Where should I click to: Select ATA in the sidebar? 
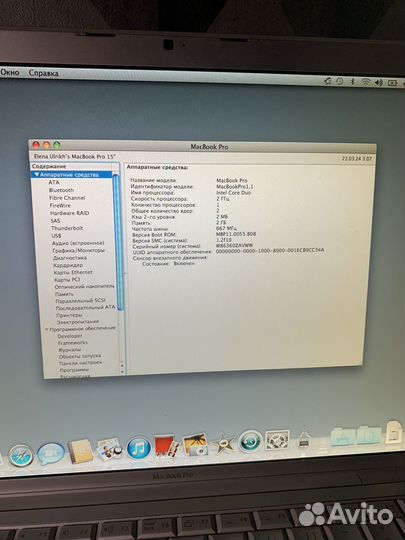(54, 182)
